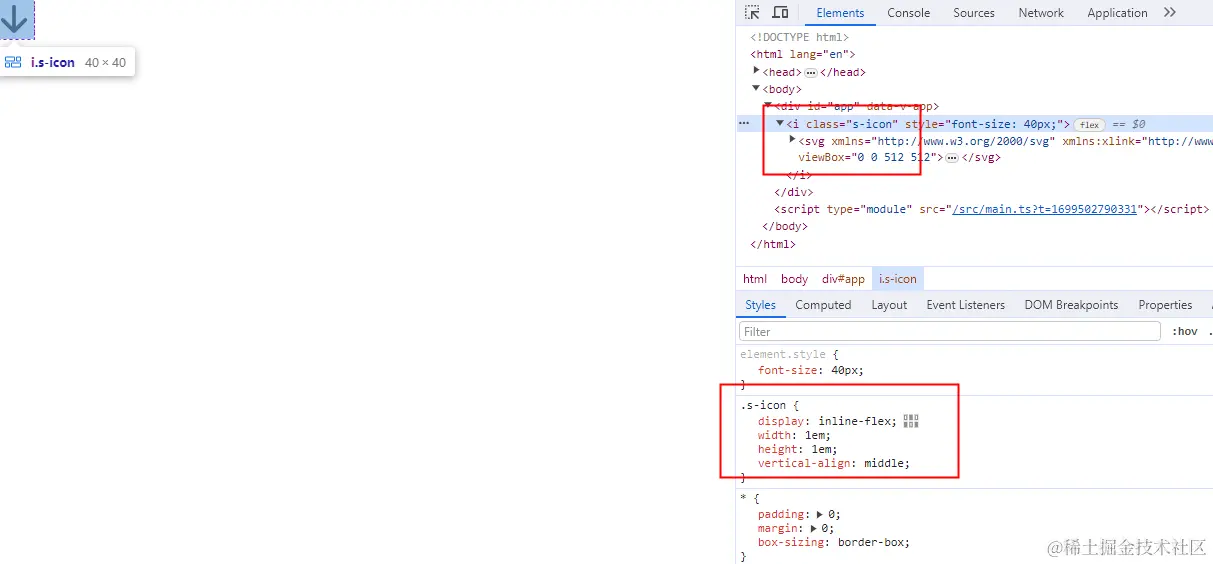The image size is (1213, 564).
Task: Activate the inspect element picker icon
Action: 752,13
